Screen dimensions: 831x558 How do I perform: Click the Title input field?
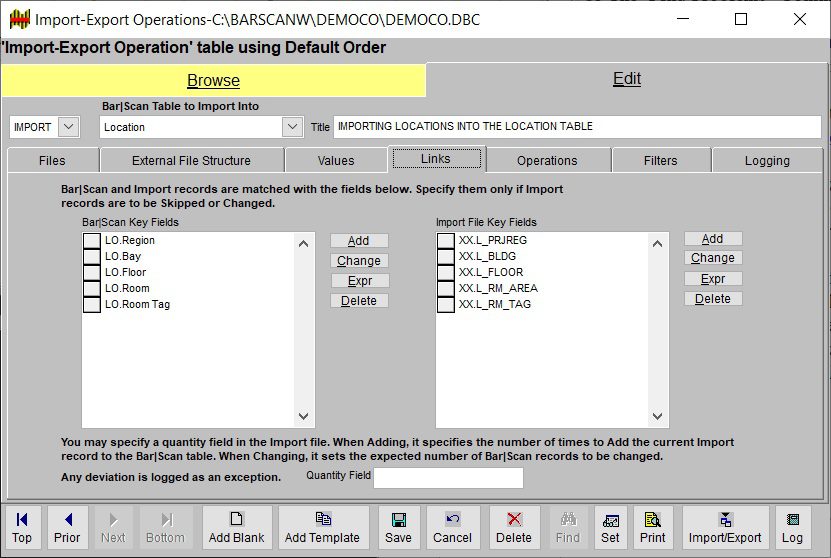(577, 127)
